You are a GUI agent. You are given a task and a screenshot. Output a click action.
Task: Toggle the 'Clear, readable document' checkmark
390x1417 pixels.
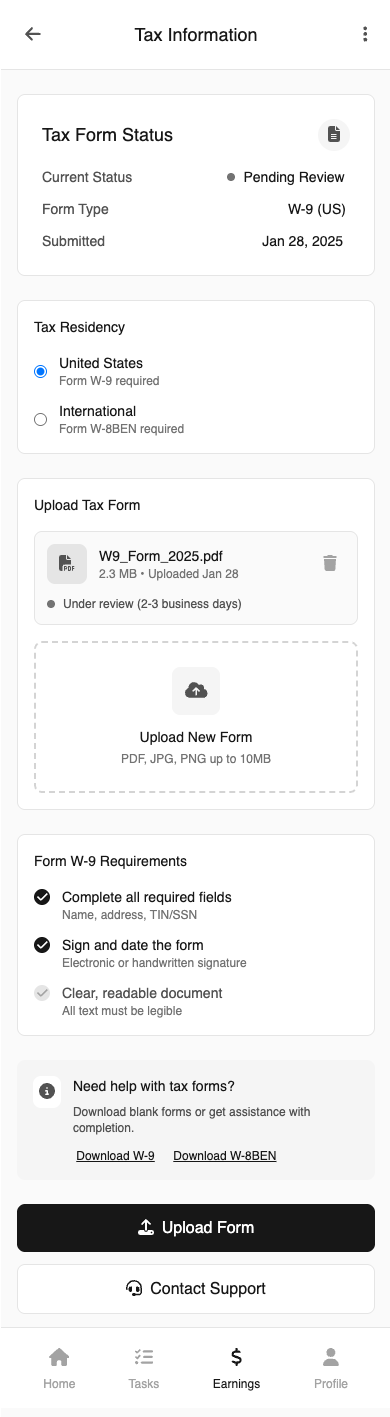(x=42, y=993)
